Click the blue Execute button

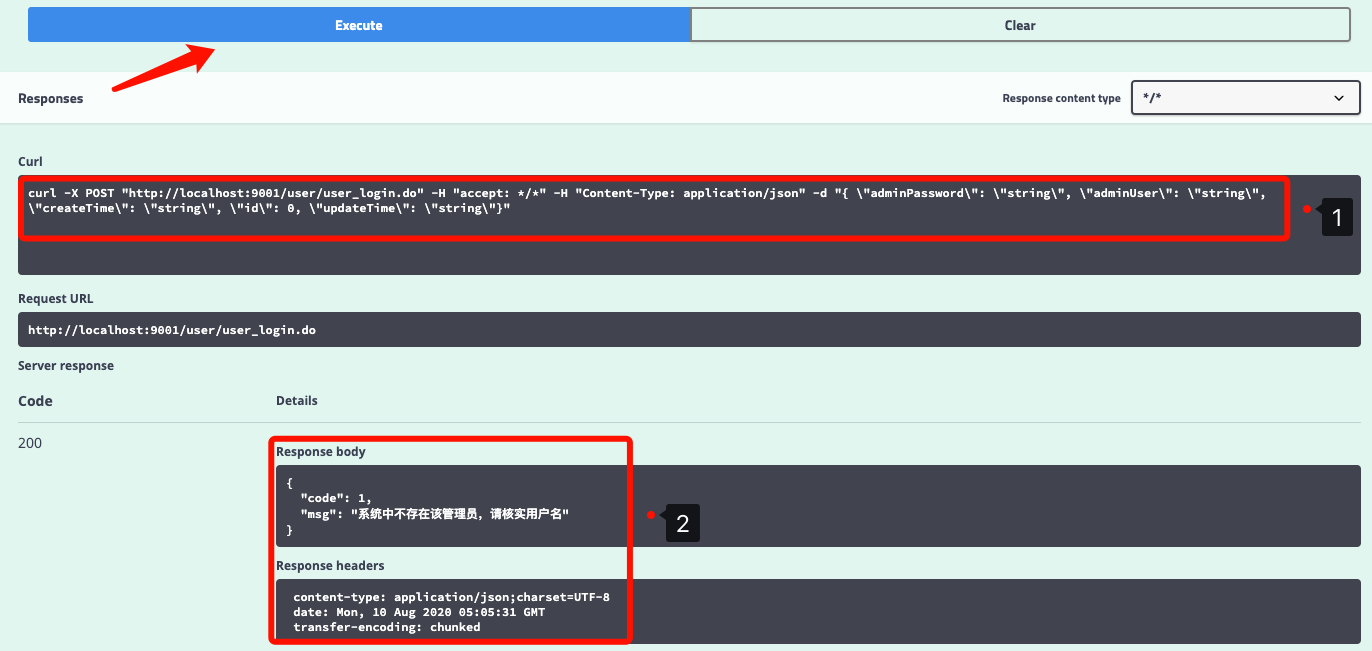(359, 25)
